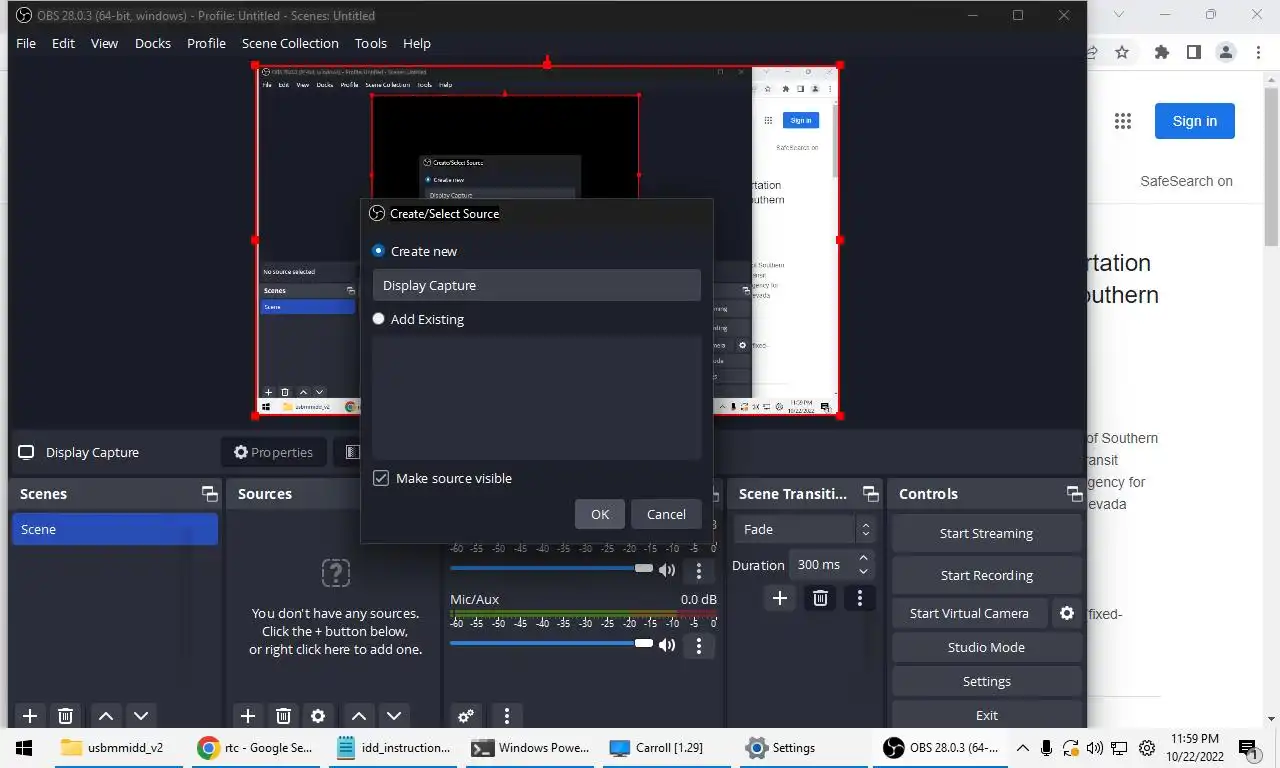Select the Scene item in Scenes list
The width and height of the screenshot is (1280, 768).
coord(115,529)
